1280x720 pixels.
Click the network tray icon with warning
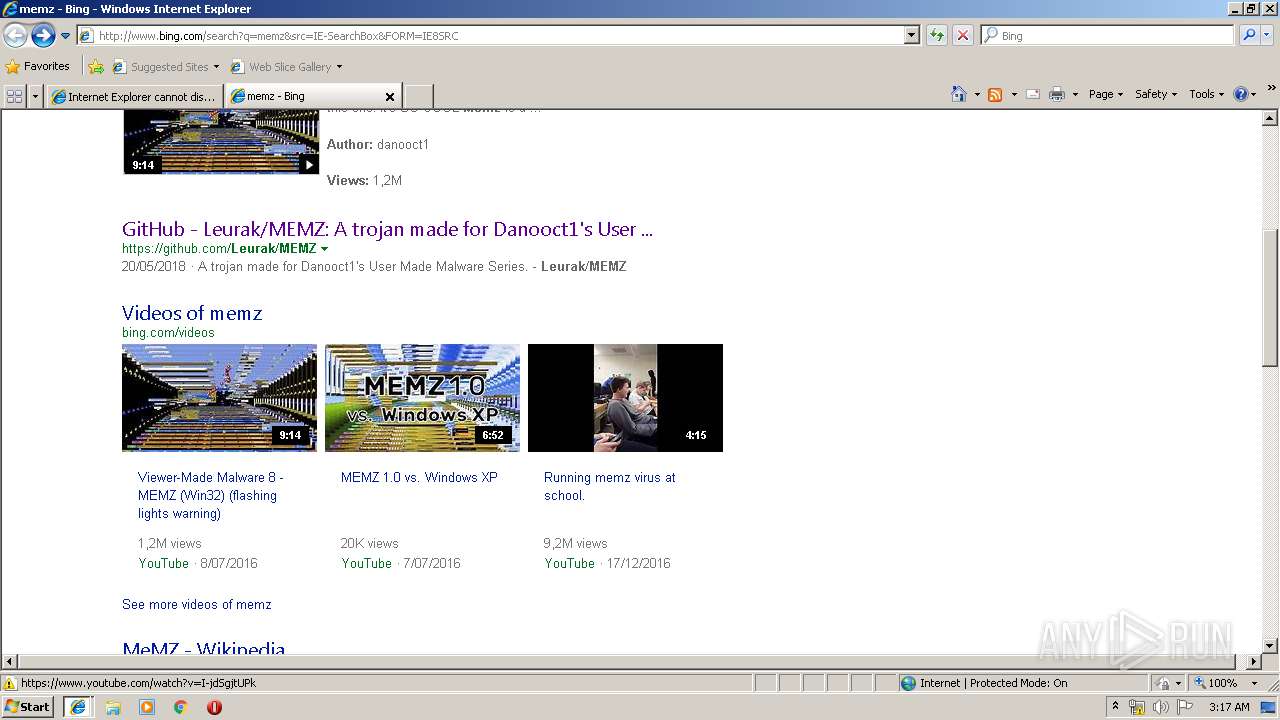pos(1137,707)
